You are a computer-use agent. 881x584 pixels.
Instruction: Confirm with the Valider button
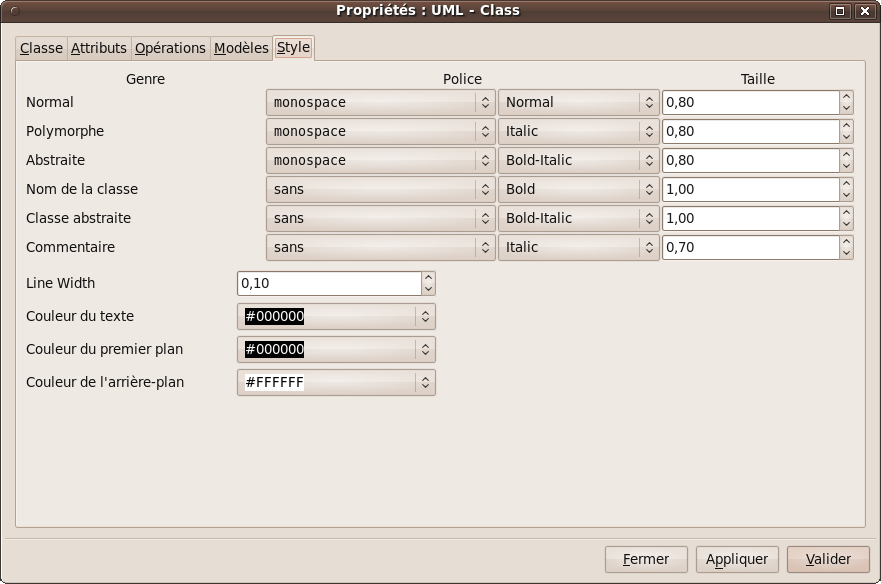828,559
